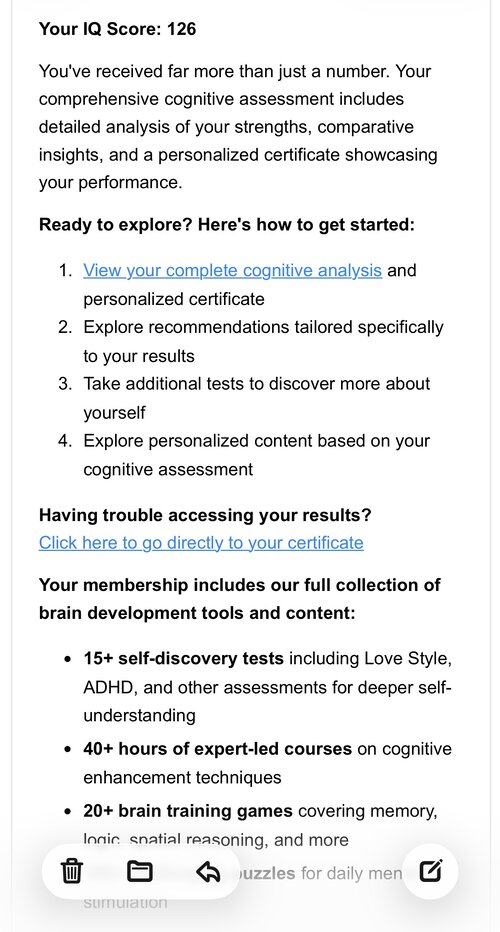Click the faded 'stimulation' text at bottom

point(125,903)
